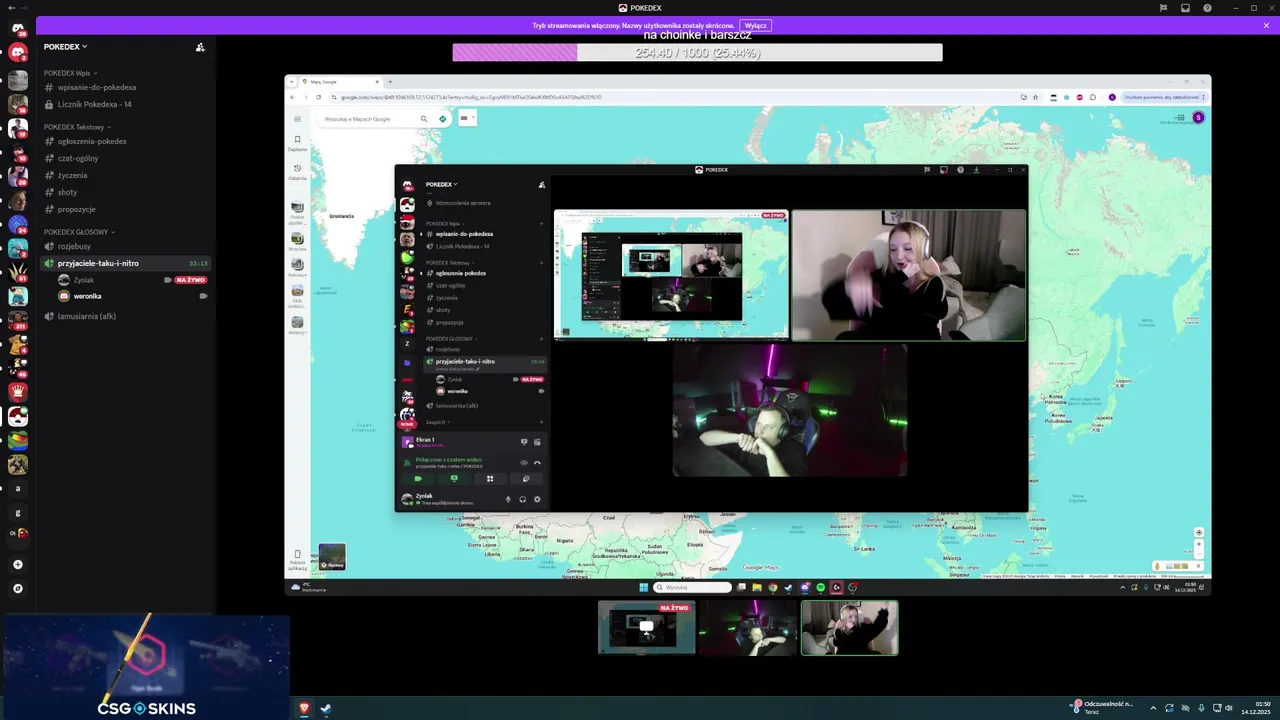Dismiss the streamer mode banner
The height and width of the screenshot is (720, 1280).
point(1266,25)
